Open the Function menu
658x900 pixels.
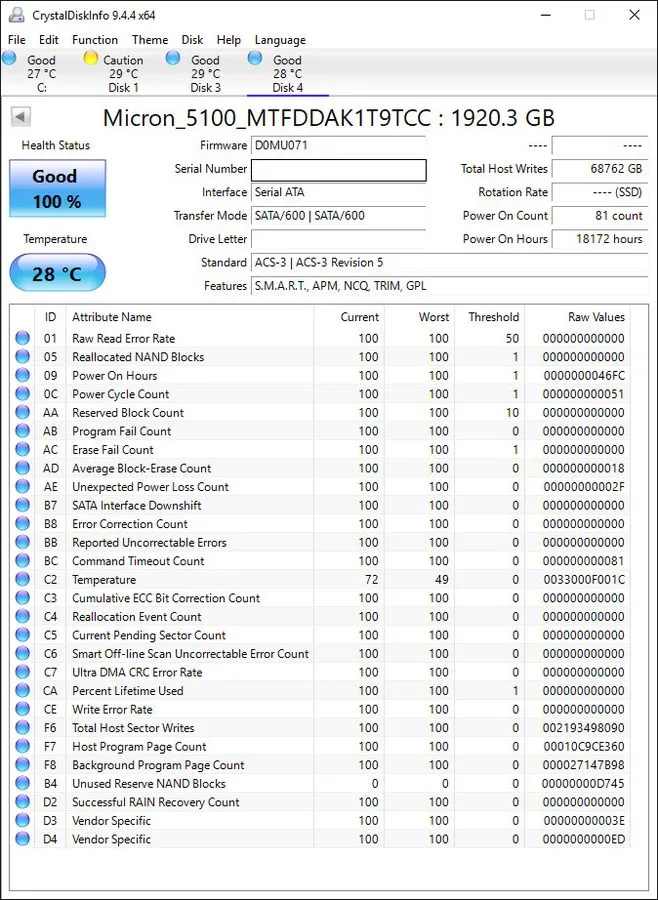pos(95,40)
